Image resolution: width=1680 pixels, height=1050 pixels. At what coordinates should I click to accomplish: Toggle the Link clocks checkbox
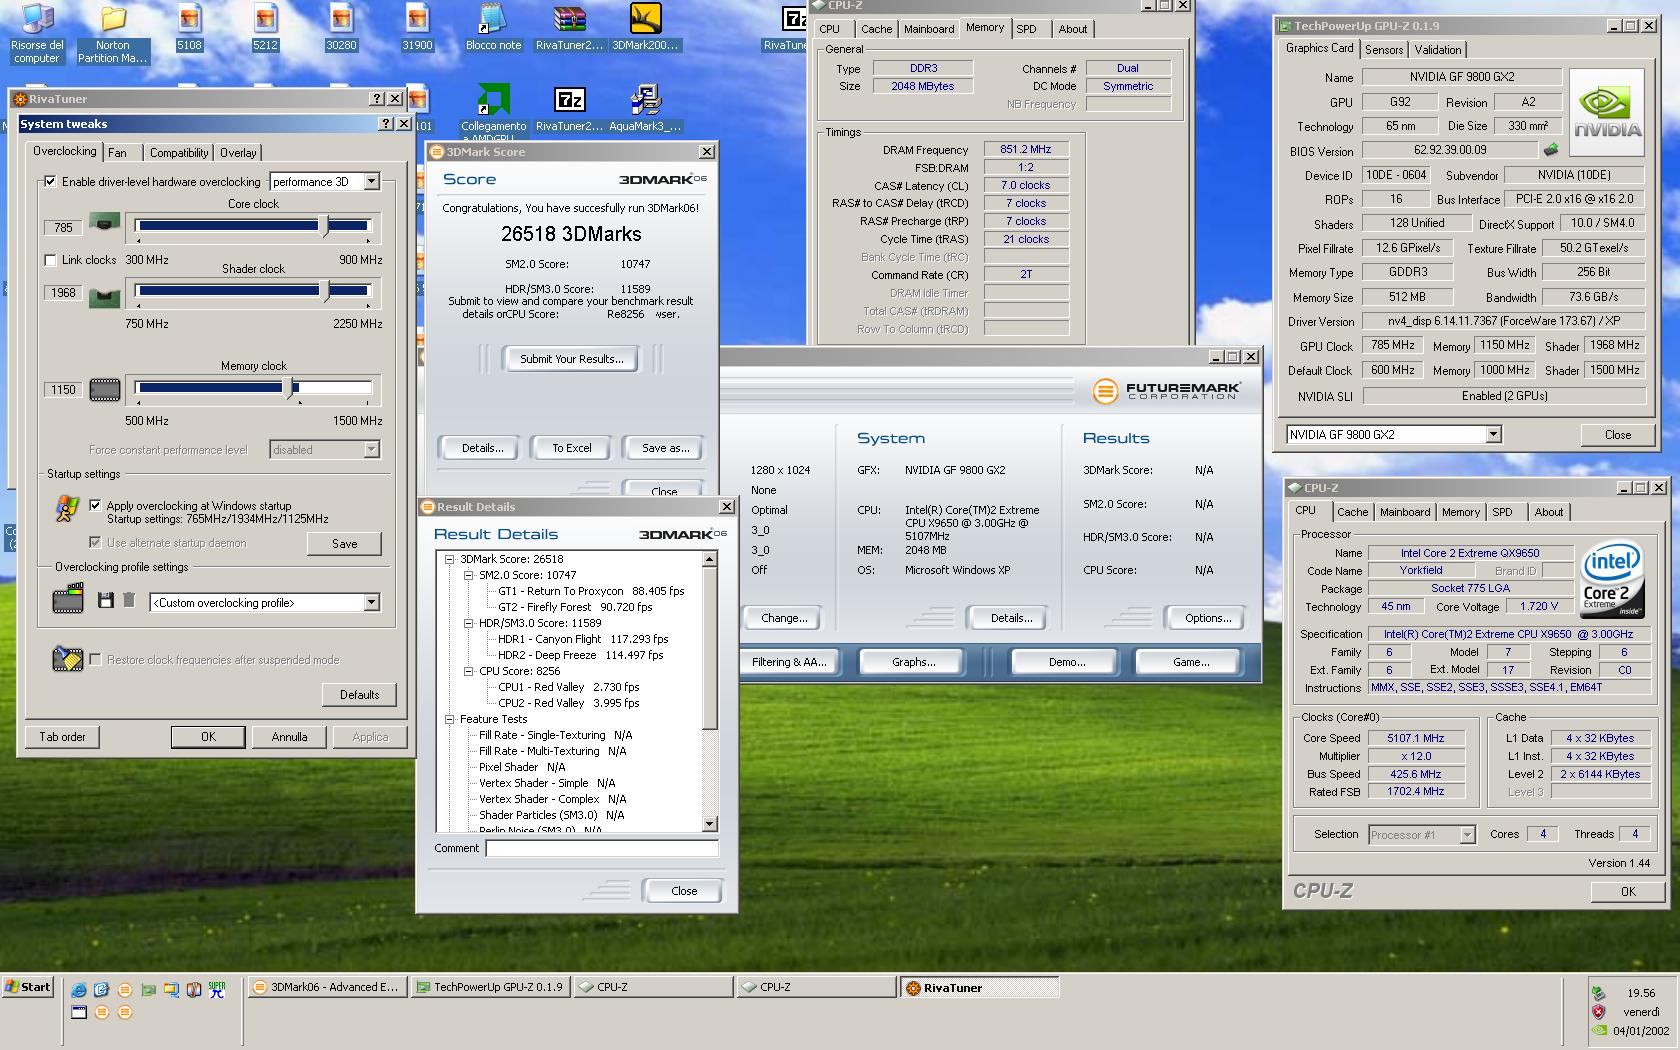pyautogui.click(x=50, y=260)
